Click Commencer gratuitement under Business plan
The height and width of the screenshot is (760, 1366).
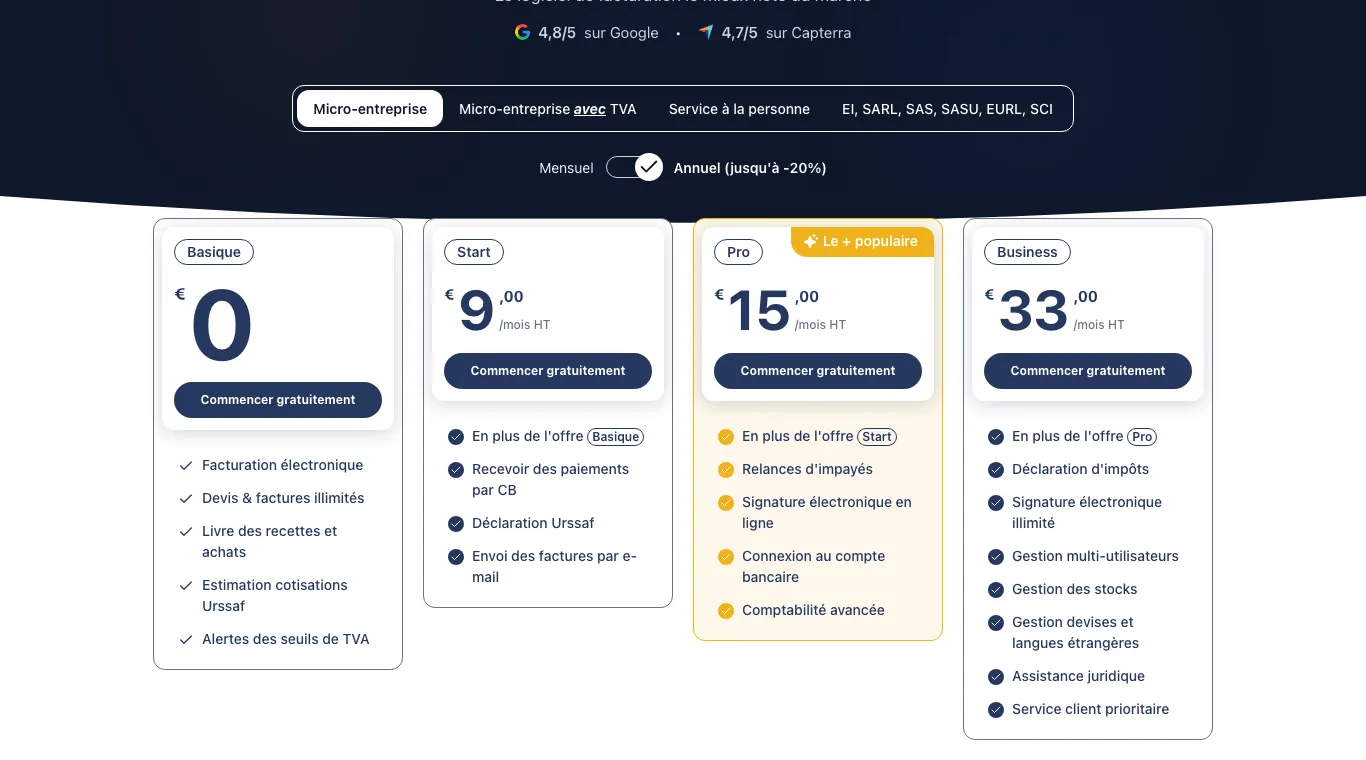[1088, 371]
